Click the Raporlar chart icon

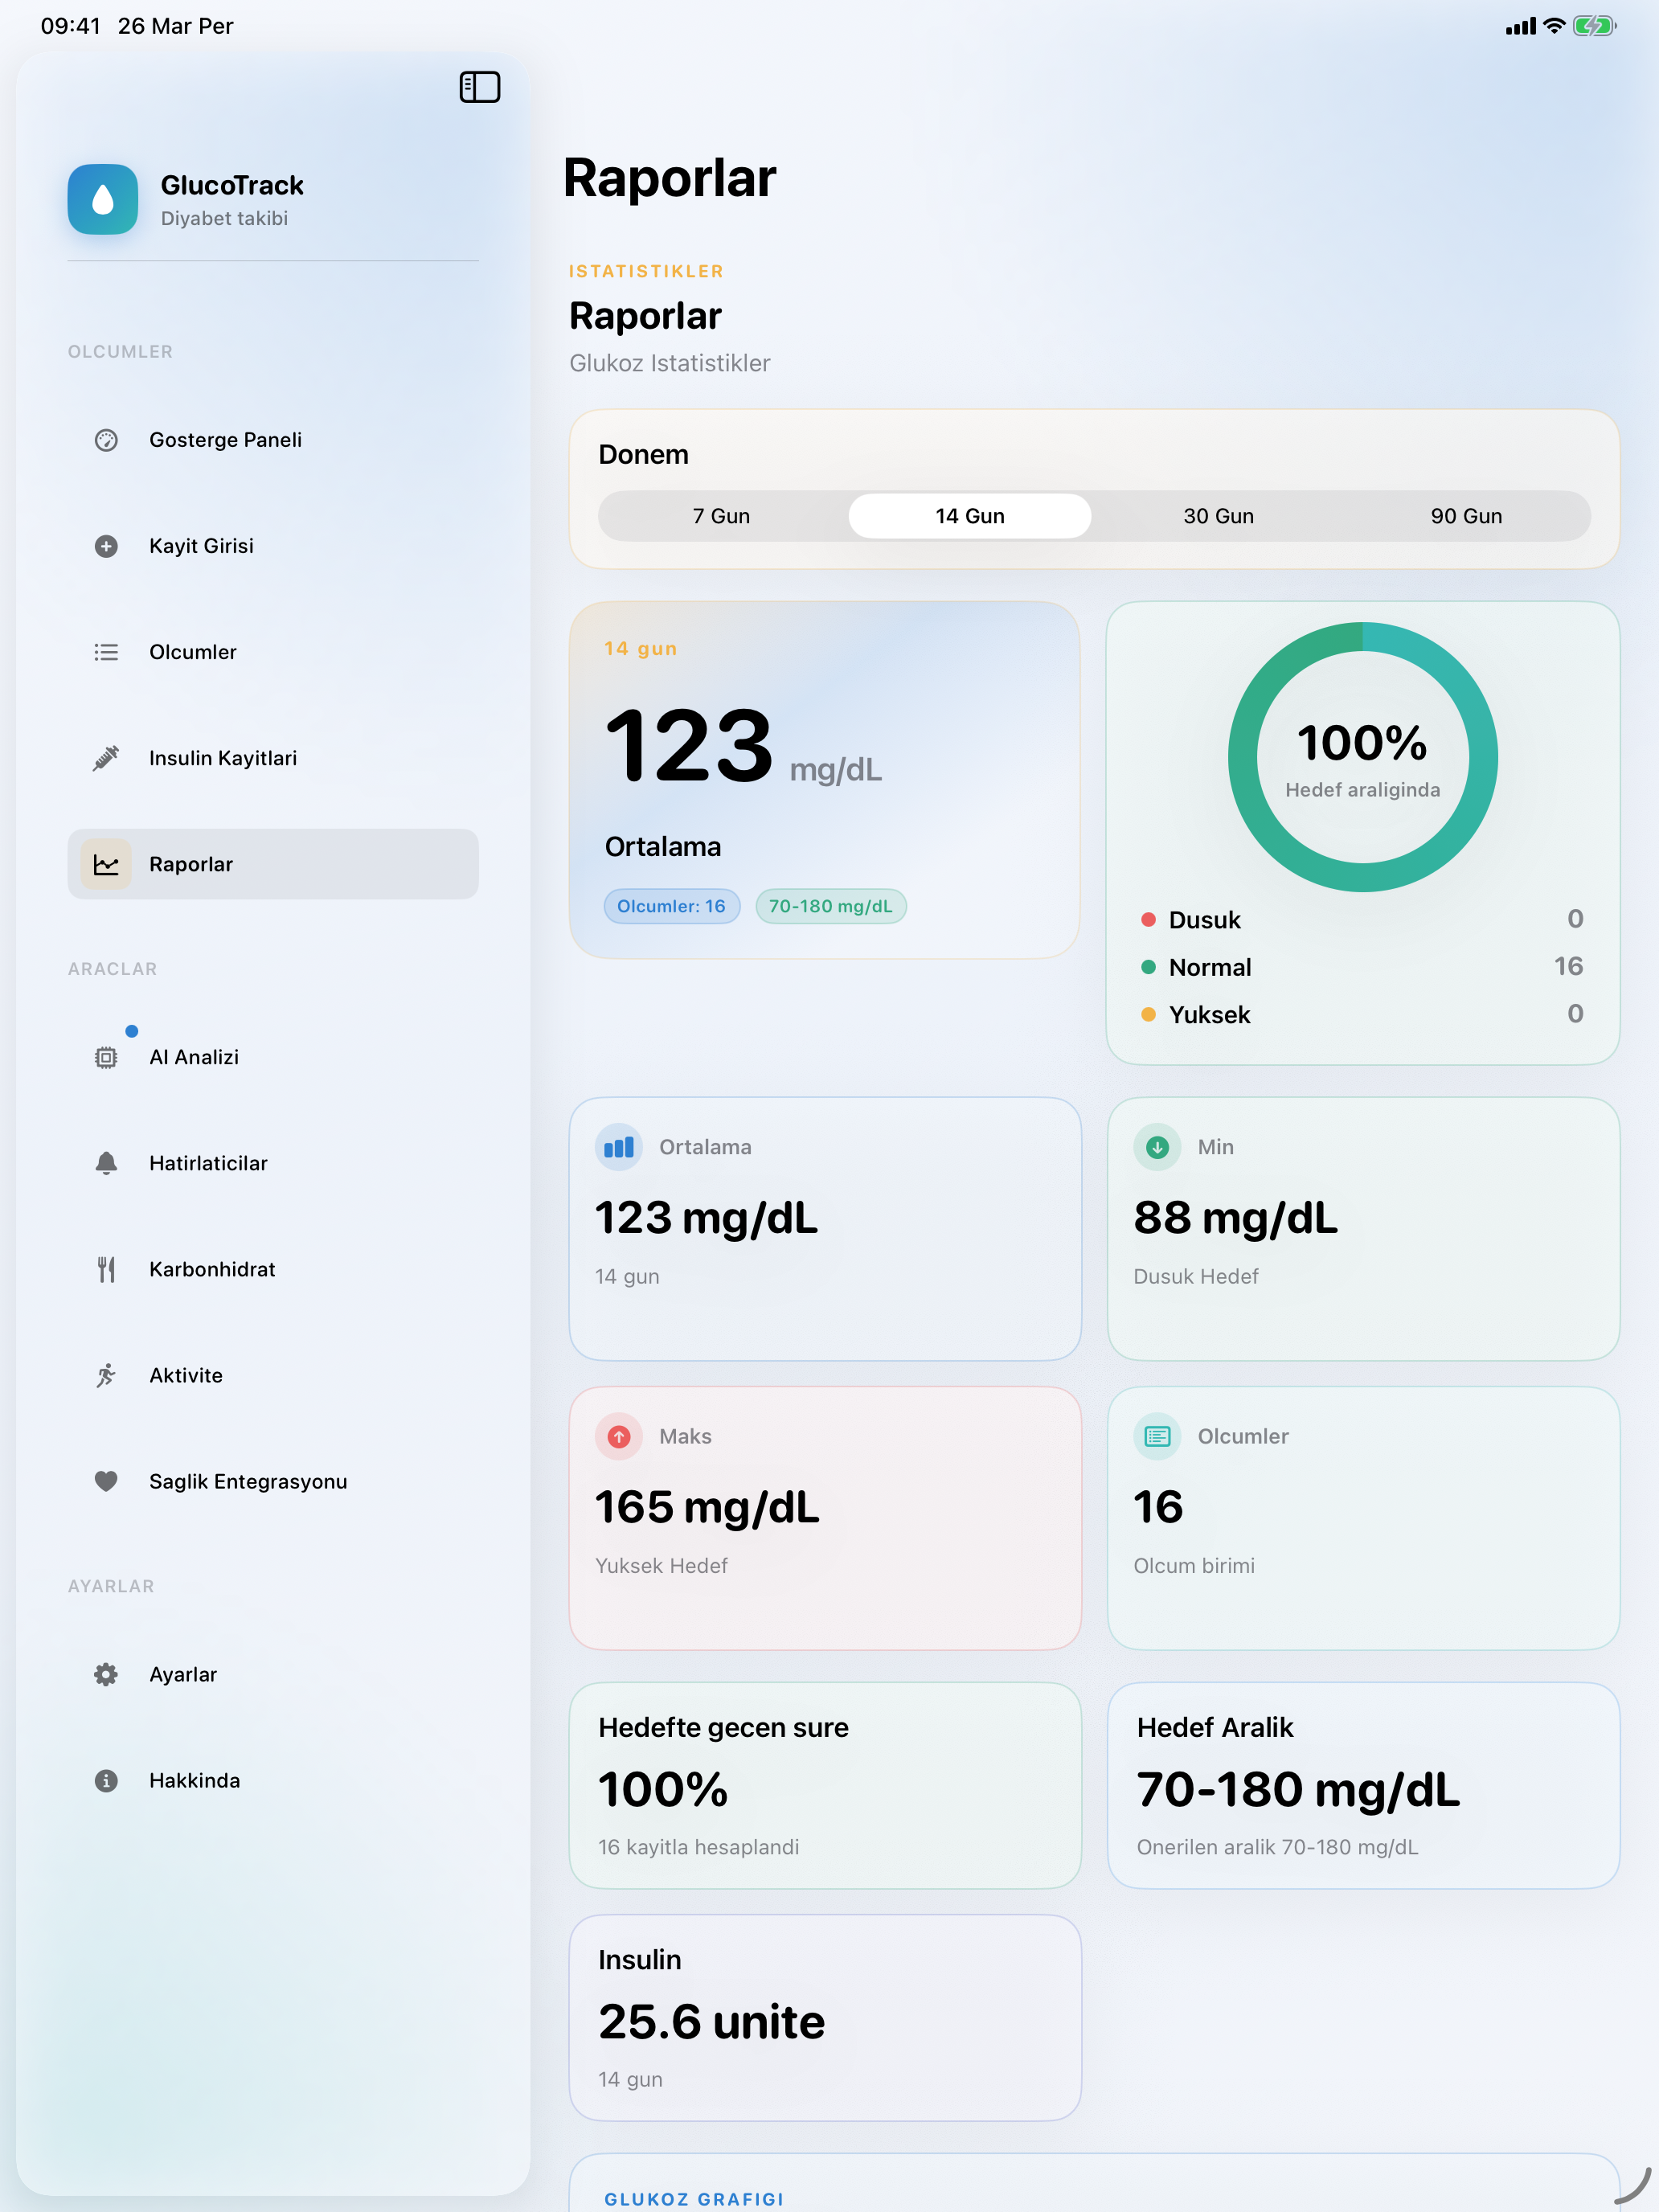[x=106, y=864]
